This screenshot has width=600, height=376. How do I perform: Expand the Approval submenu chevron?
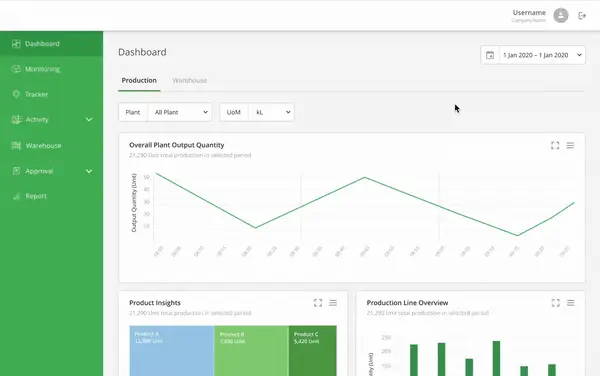coord(89,171)
